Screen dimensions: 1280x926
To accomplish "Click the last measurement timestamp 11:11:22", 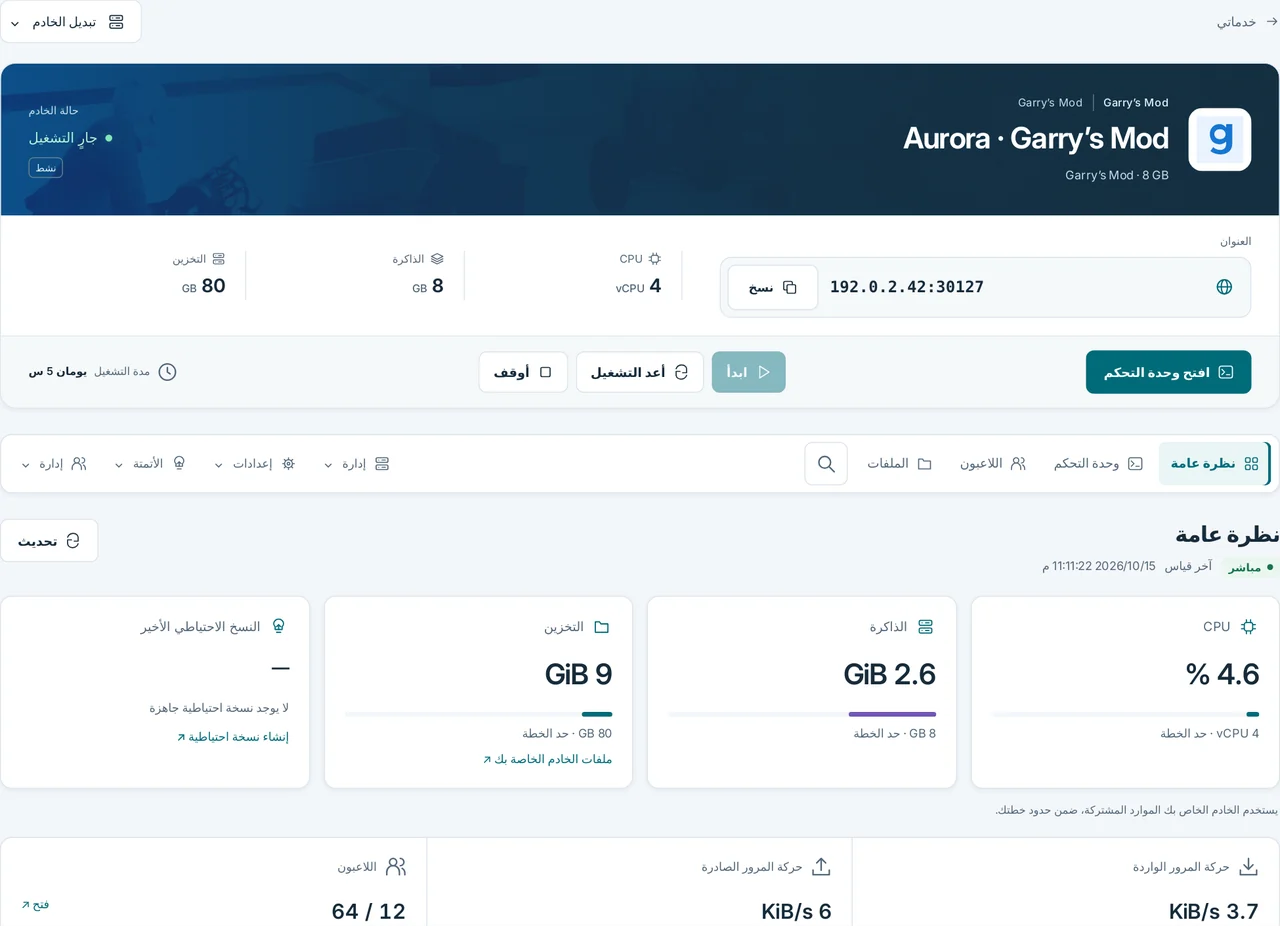I will (1099, 566).
